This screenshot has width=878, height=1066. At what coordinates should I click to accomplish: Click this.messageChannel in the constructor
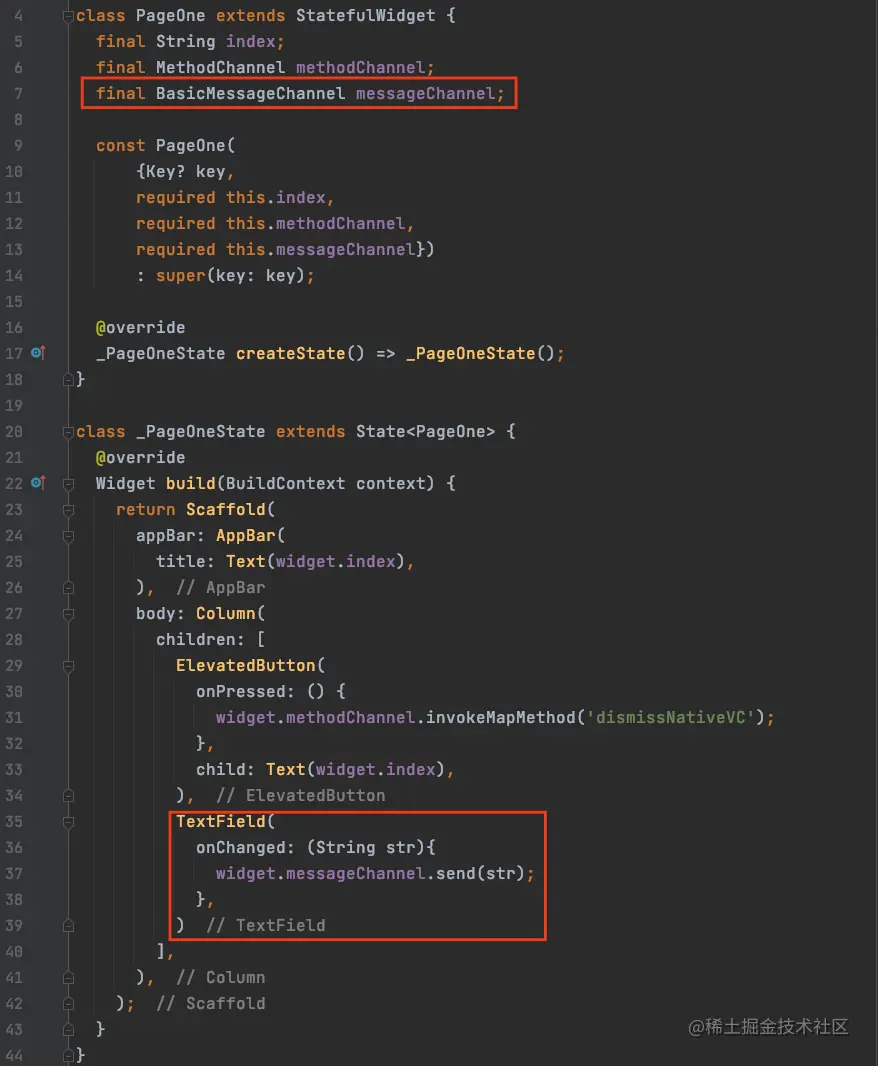(x=320, y=250)
